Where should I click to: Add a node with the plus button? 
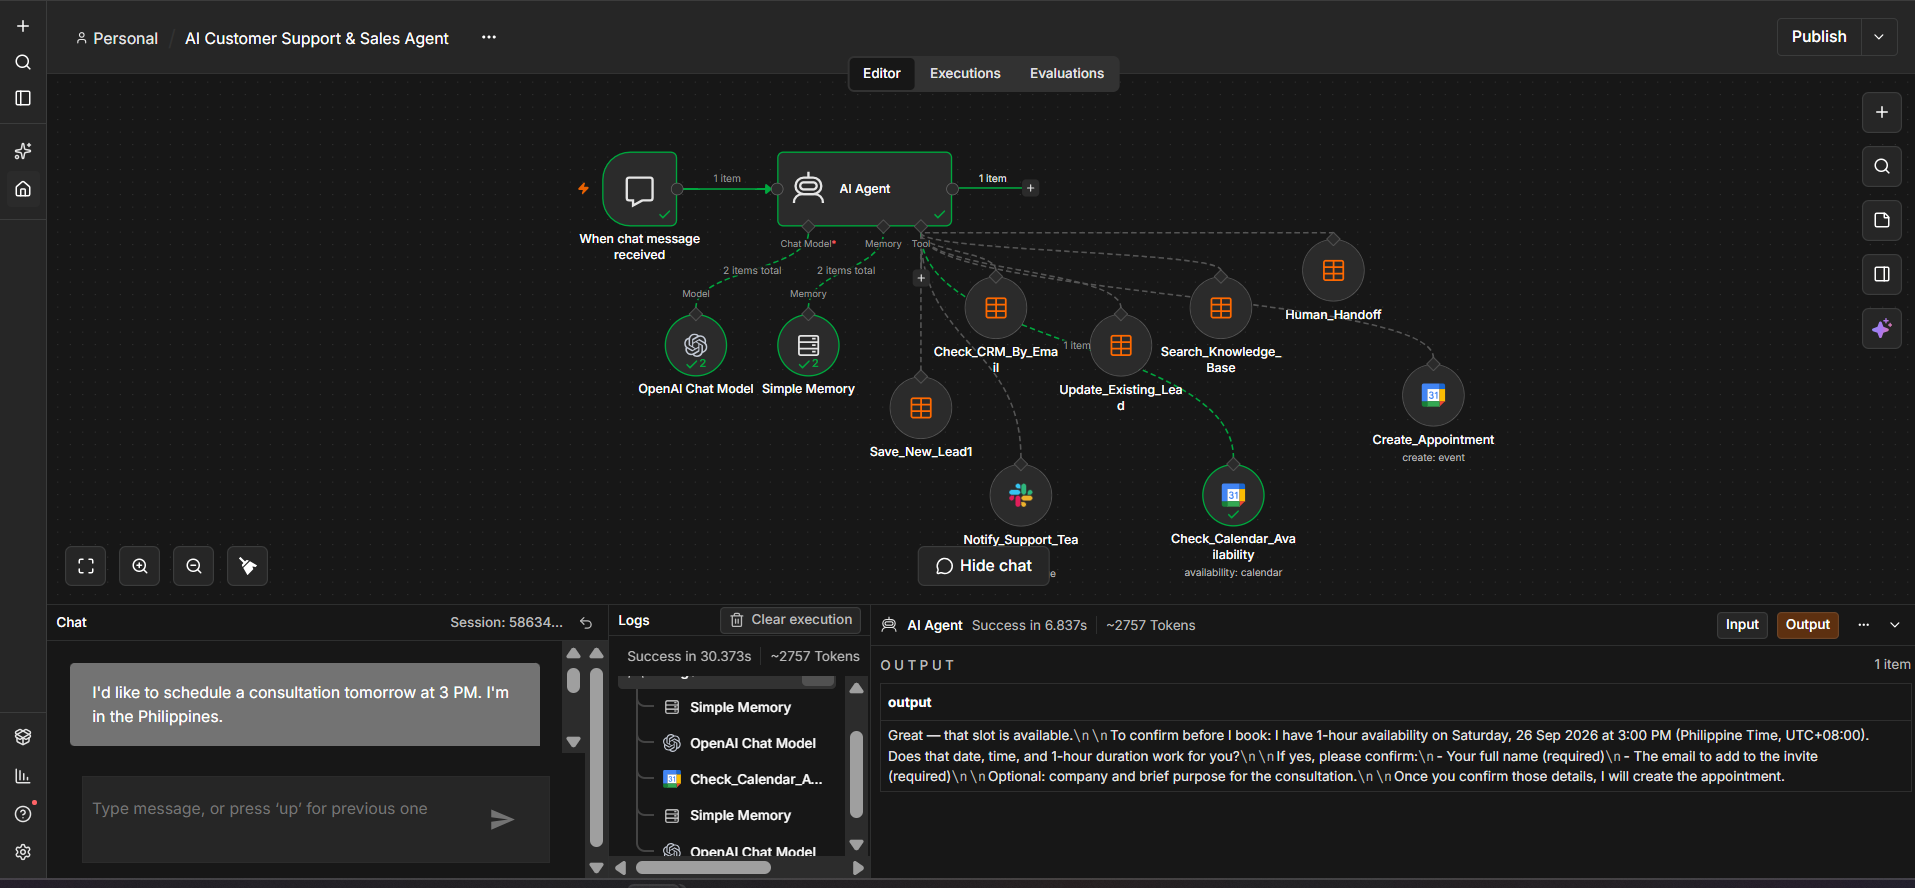(1882, 112)
